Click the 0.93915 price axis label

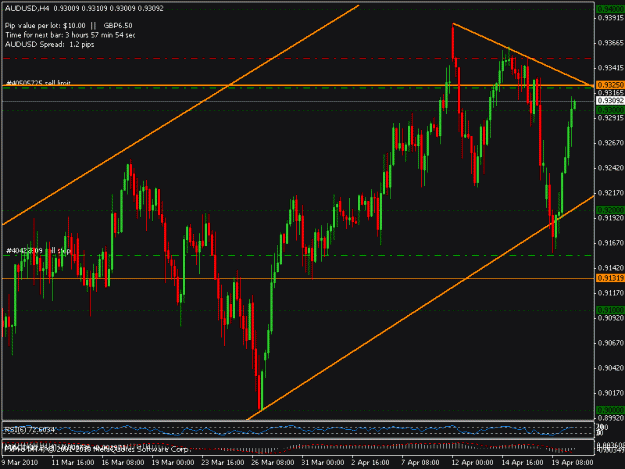610,18
